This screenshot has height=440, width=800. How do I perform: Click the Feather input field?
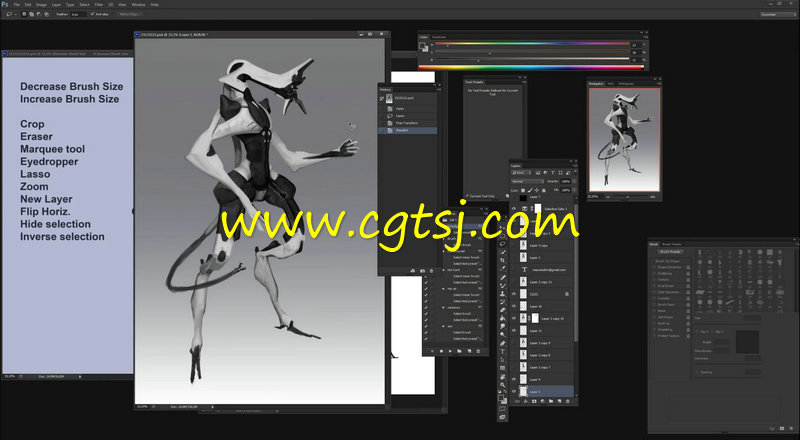click(79, 14)
